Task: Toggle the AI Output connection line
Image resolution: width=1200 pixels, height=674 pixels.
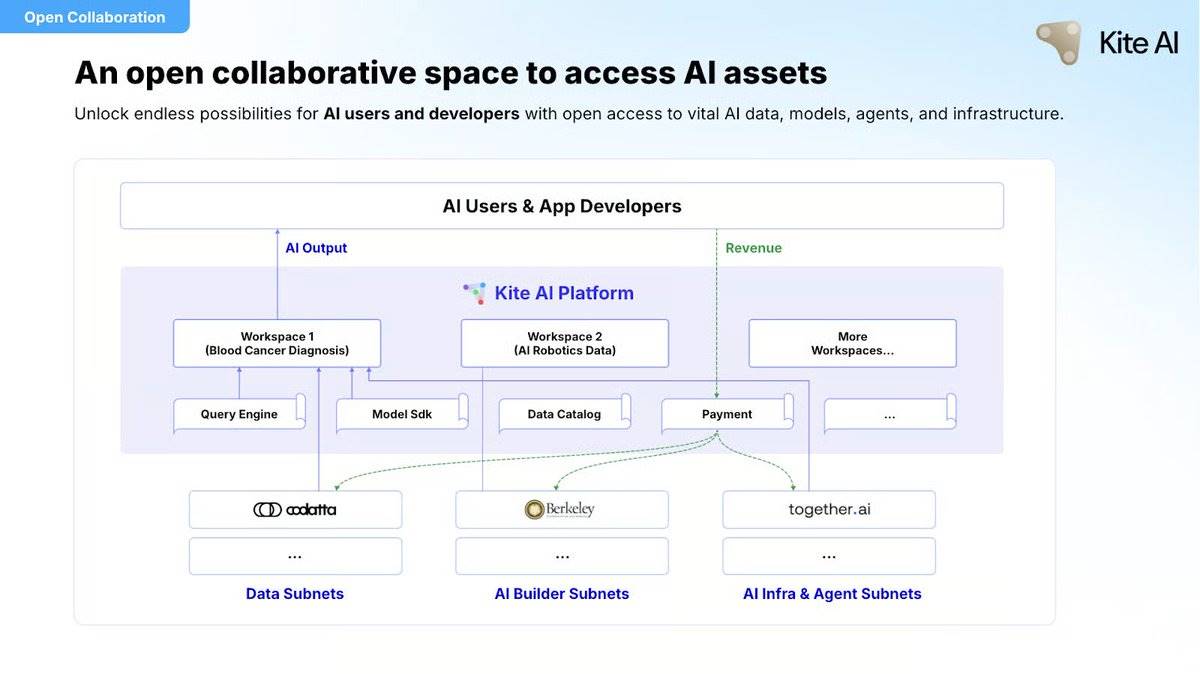Action: click(316, 248)
